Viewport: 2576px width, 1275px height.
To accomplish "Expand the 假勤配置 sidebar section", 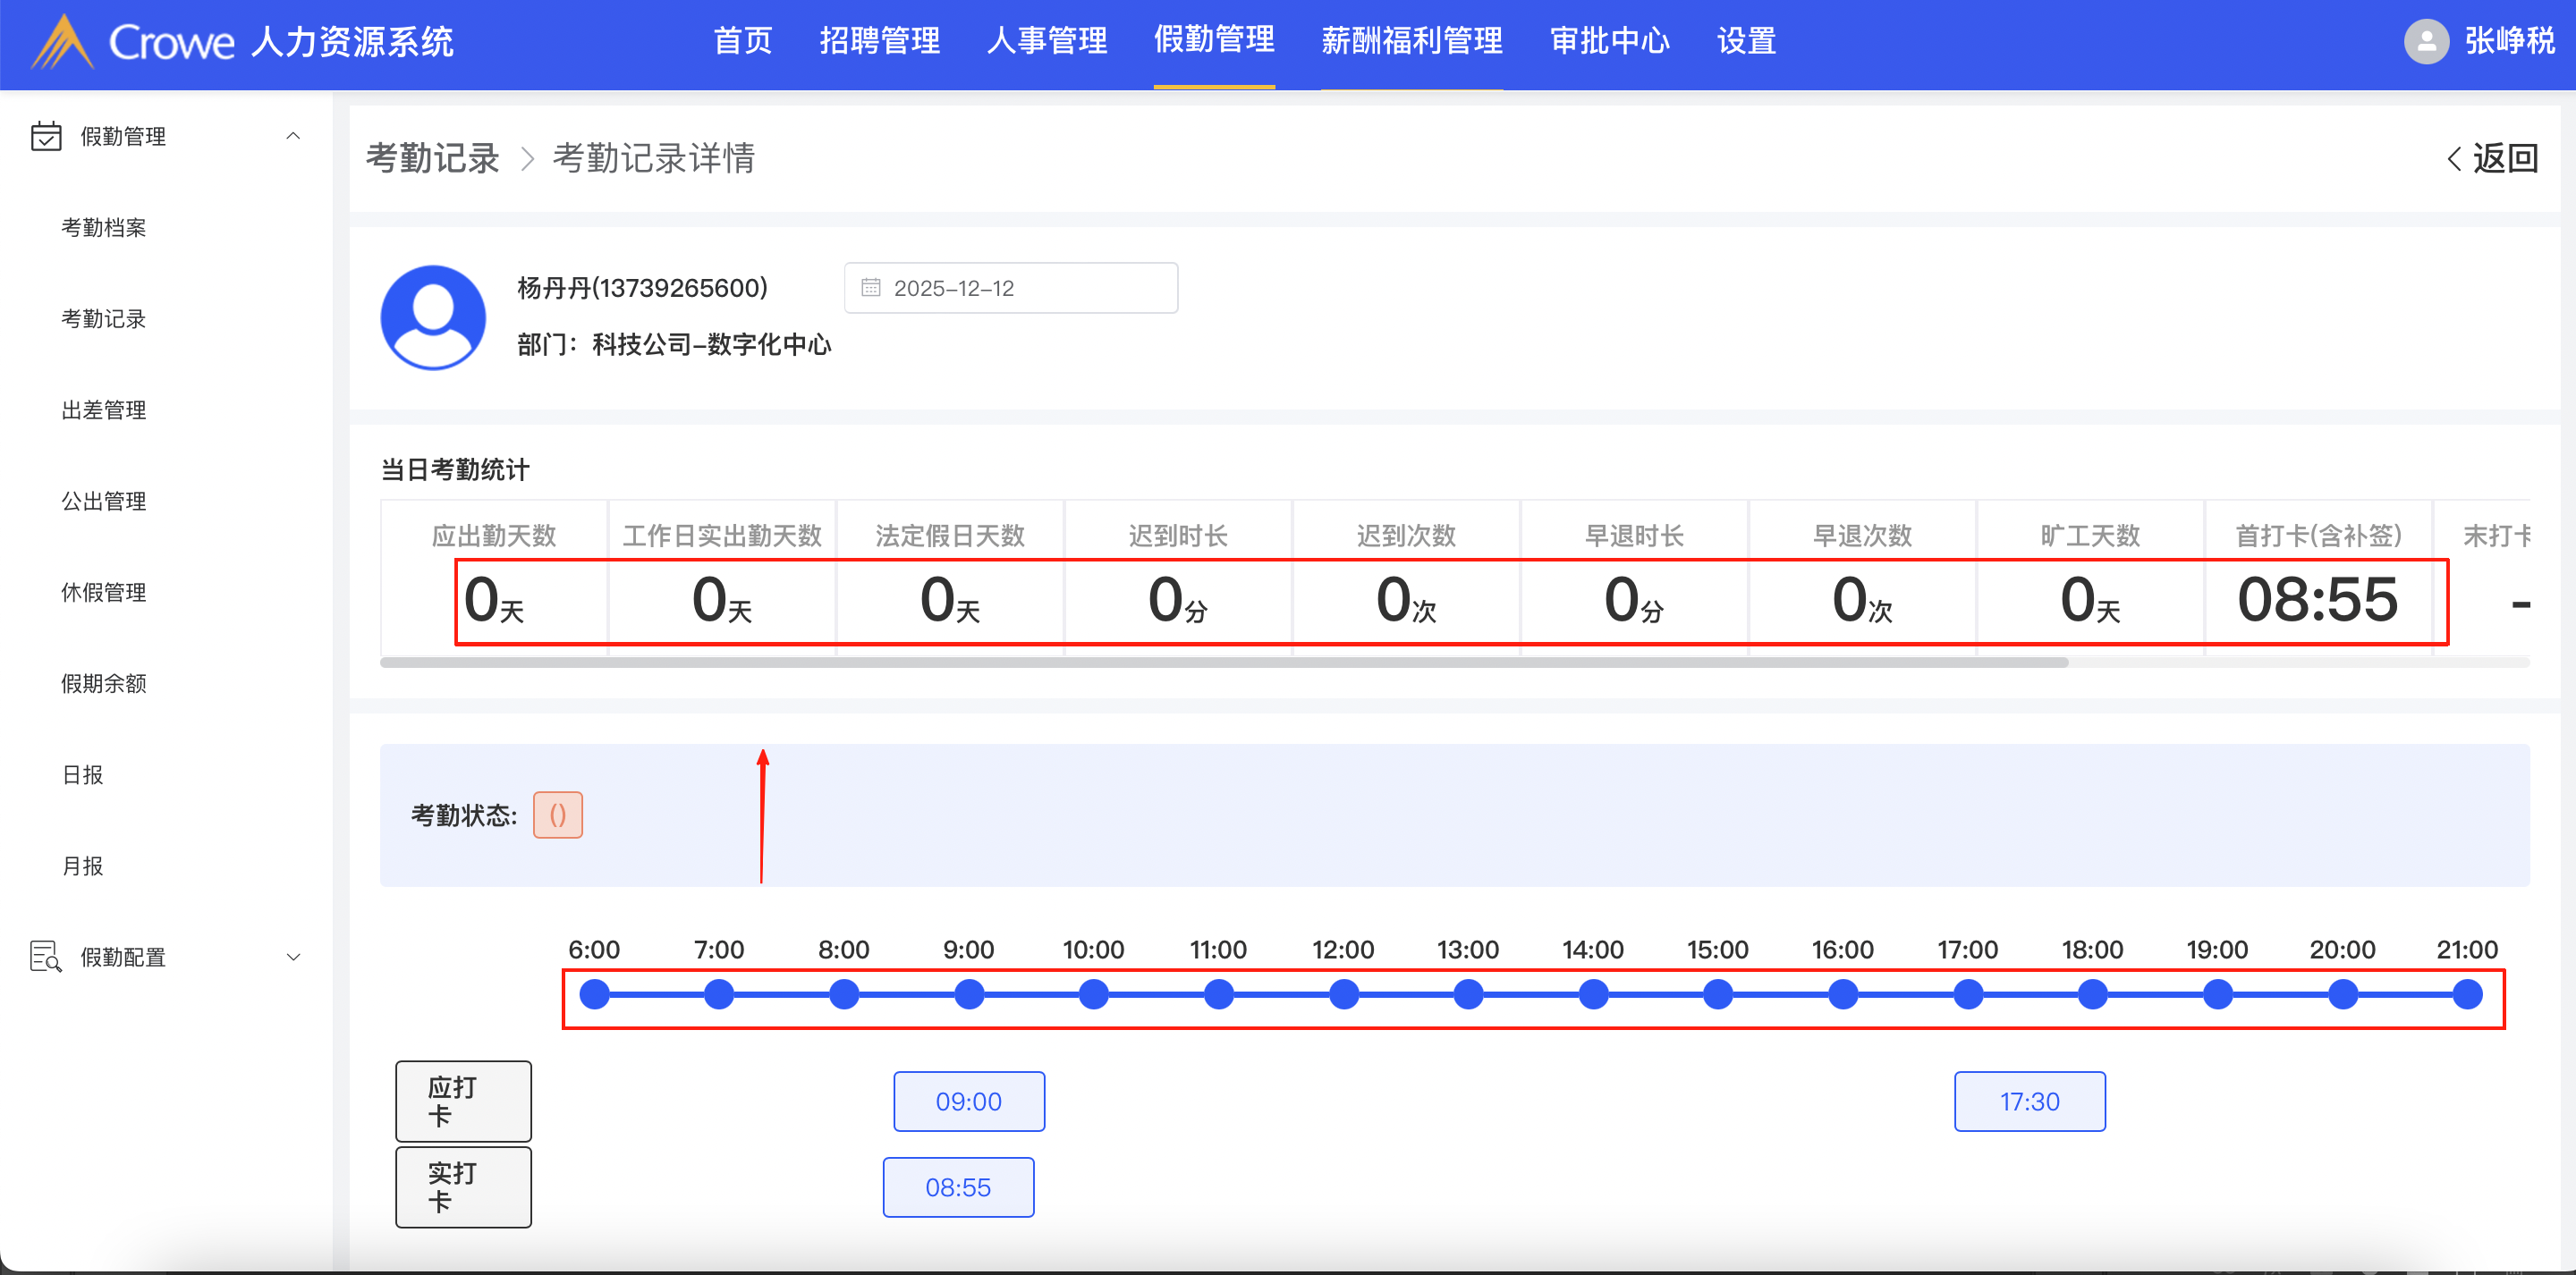I will pos(293,957).
